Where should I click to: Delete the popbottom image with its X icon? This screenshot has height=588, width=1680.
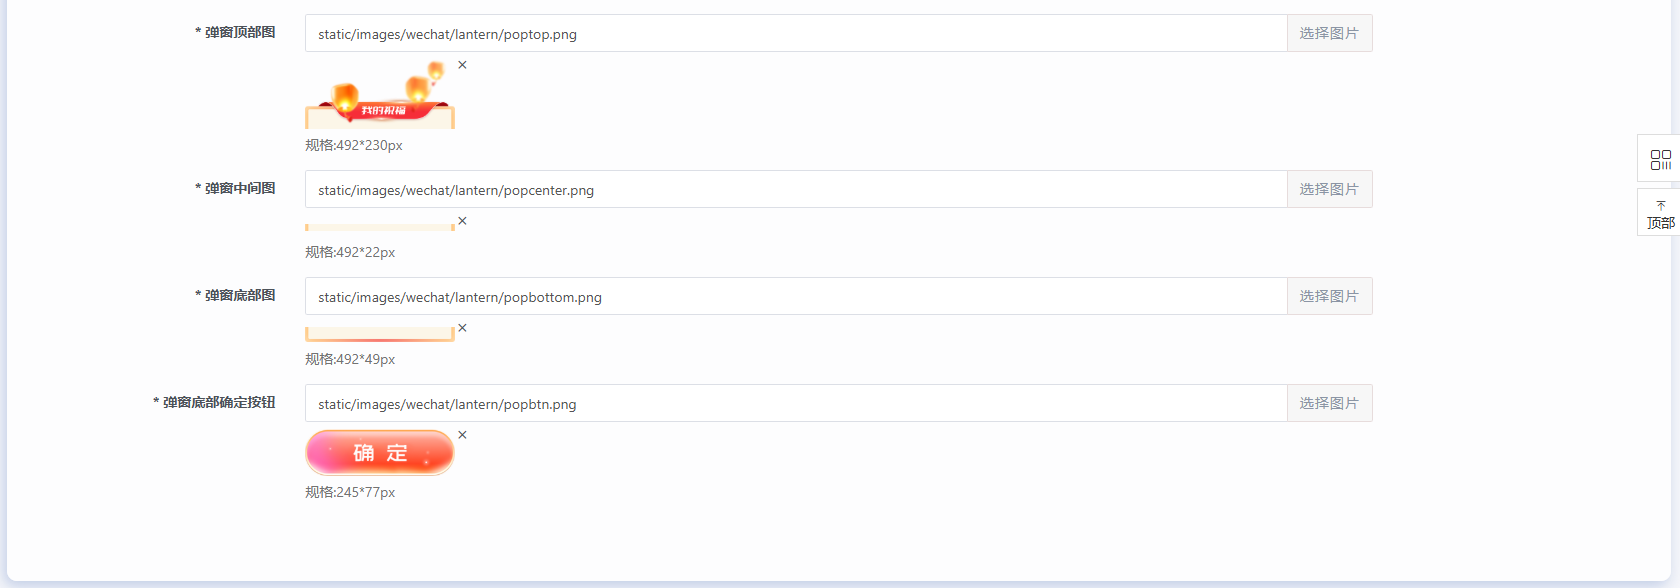tap(462, 328)
